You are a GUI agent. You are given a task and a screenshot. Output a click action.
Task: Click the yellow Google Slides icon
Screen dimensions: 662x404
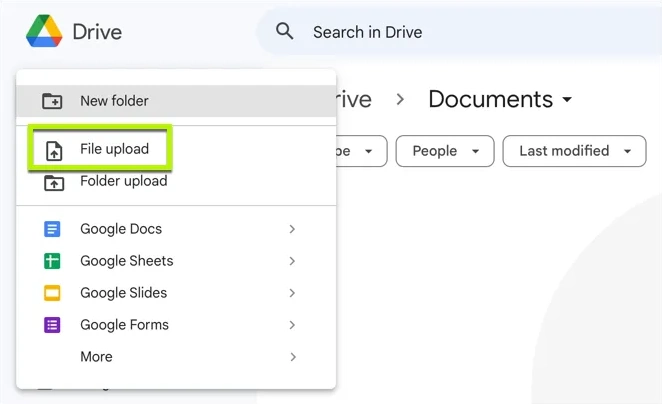click(52, 293)
